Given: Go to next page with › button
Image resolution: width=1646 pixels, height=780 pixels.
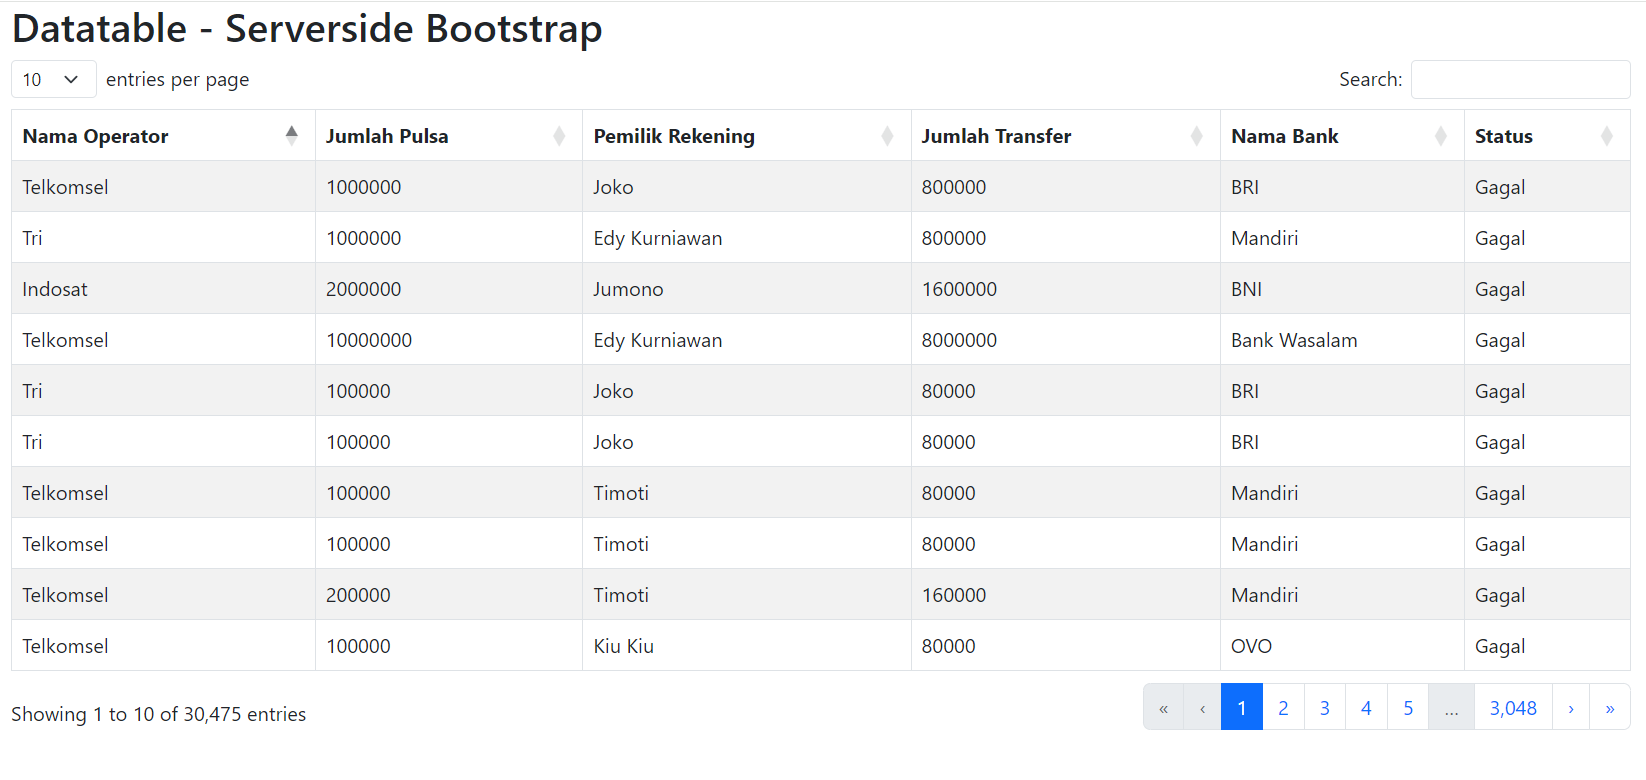Looking at the screenshot, I should coord(1571,708).
